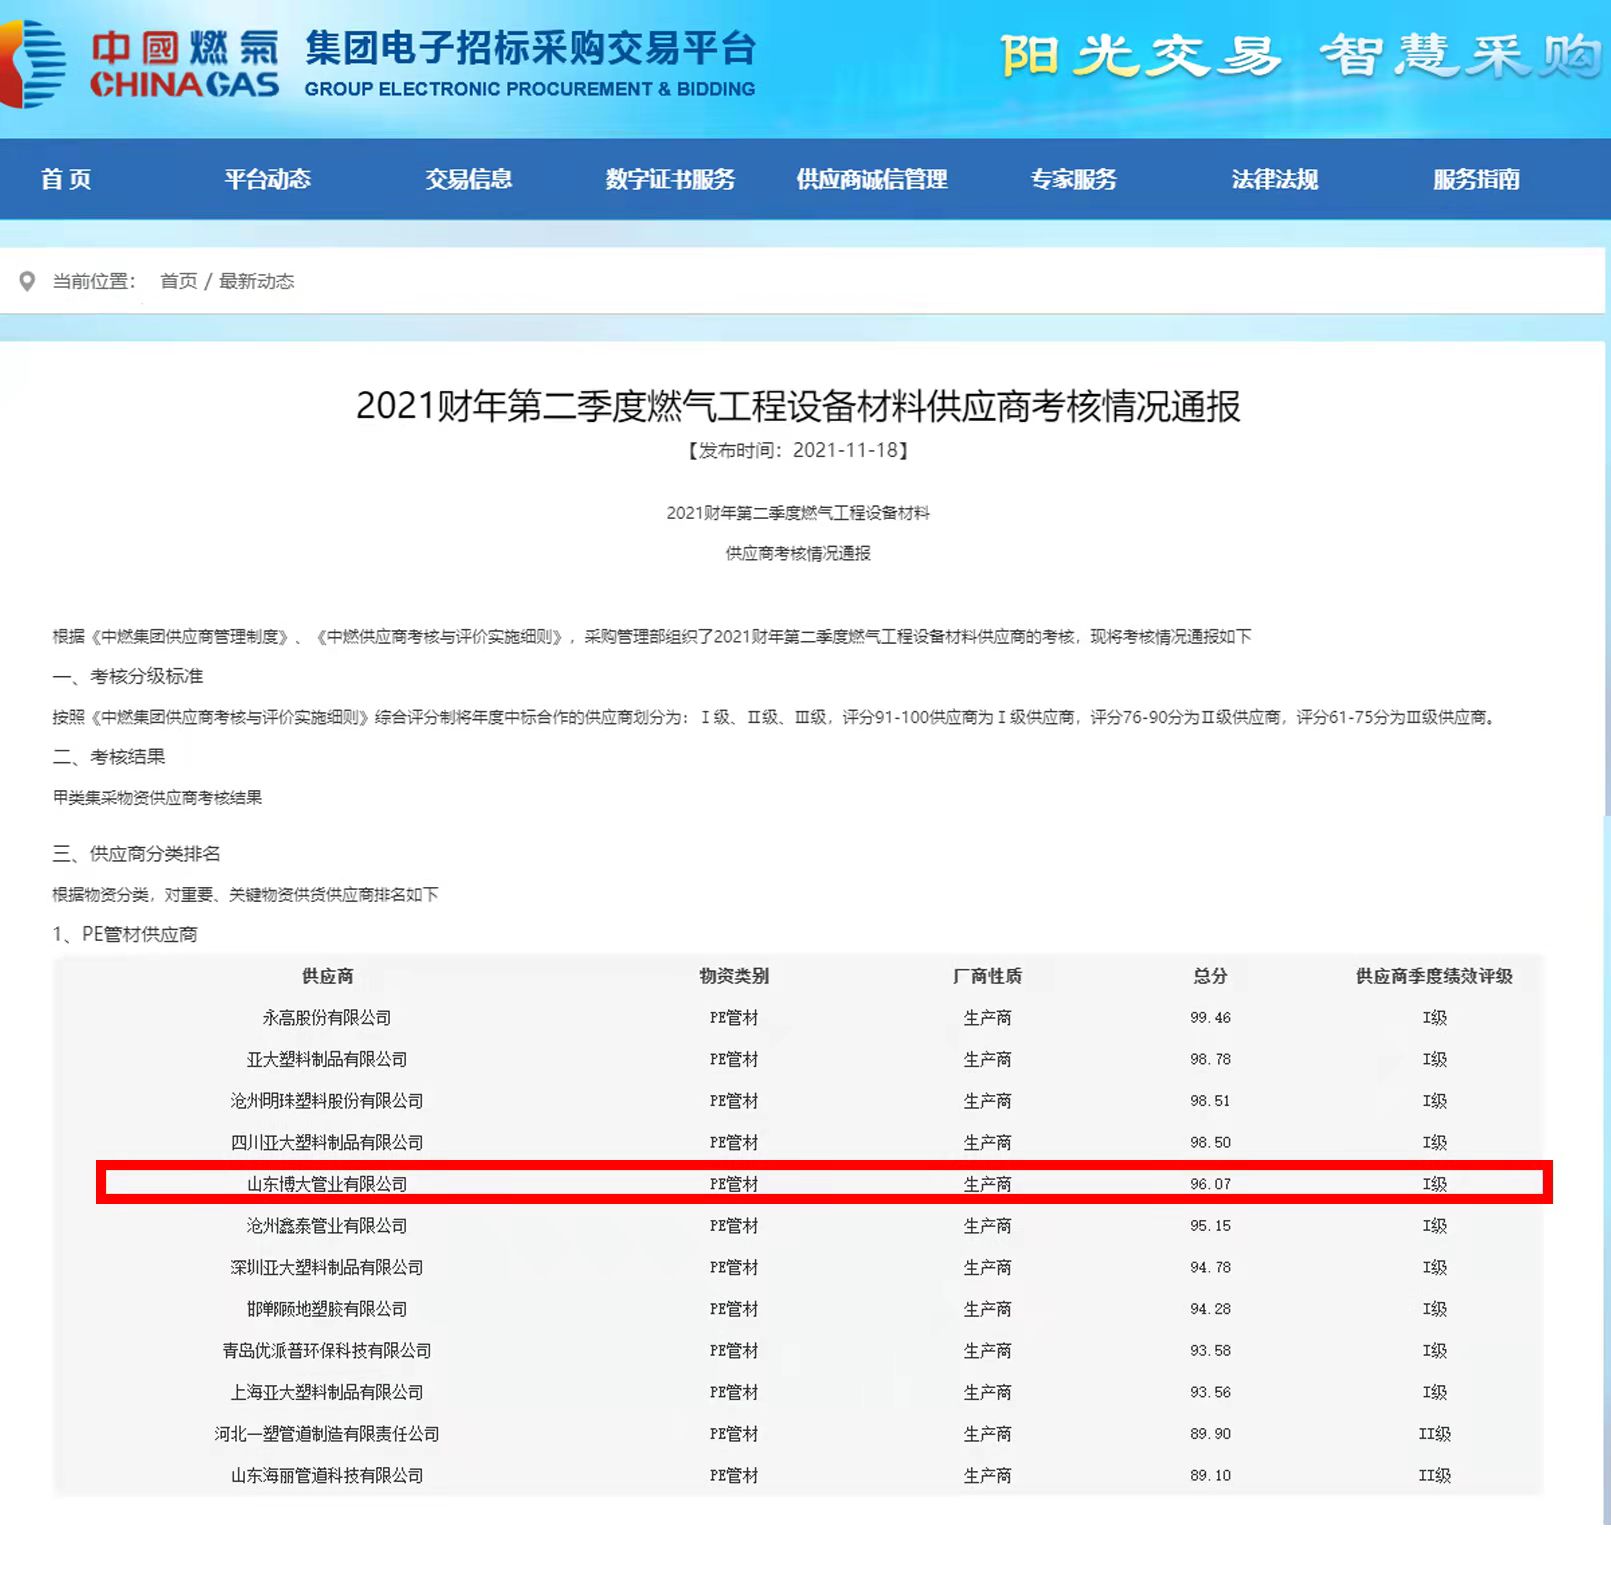Open the 服务指南 menu item
This screenshot has height=1581, width=1611.
(x=1476, y=180)
